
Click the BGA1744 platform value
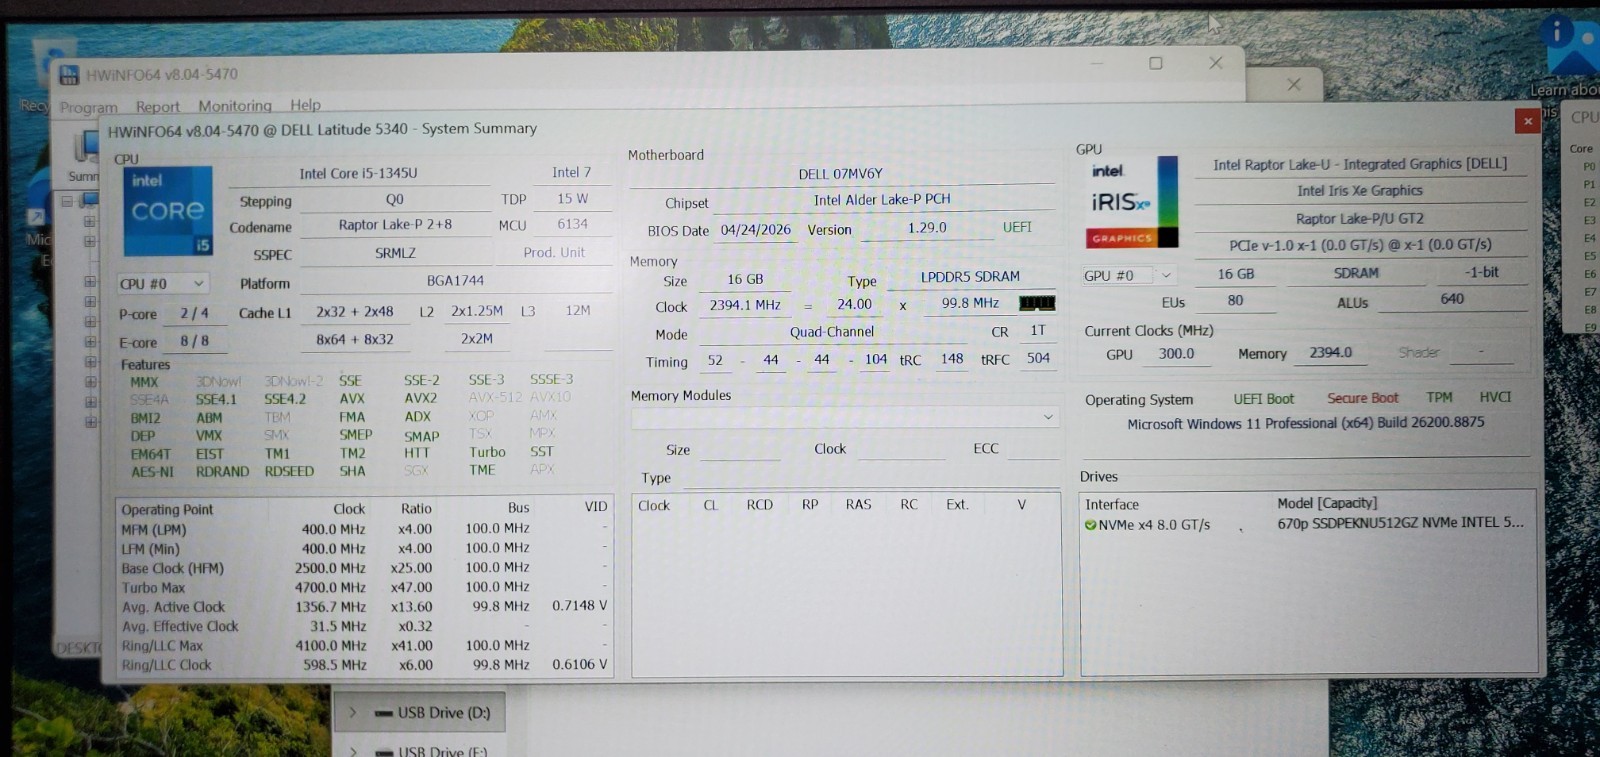coord(455,281)
